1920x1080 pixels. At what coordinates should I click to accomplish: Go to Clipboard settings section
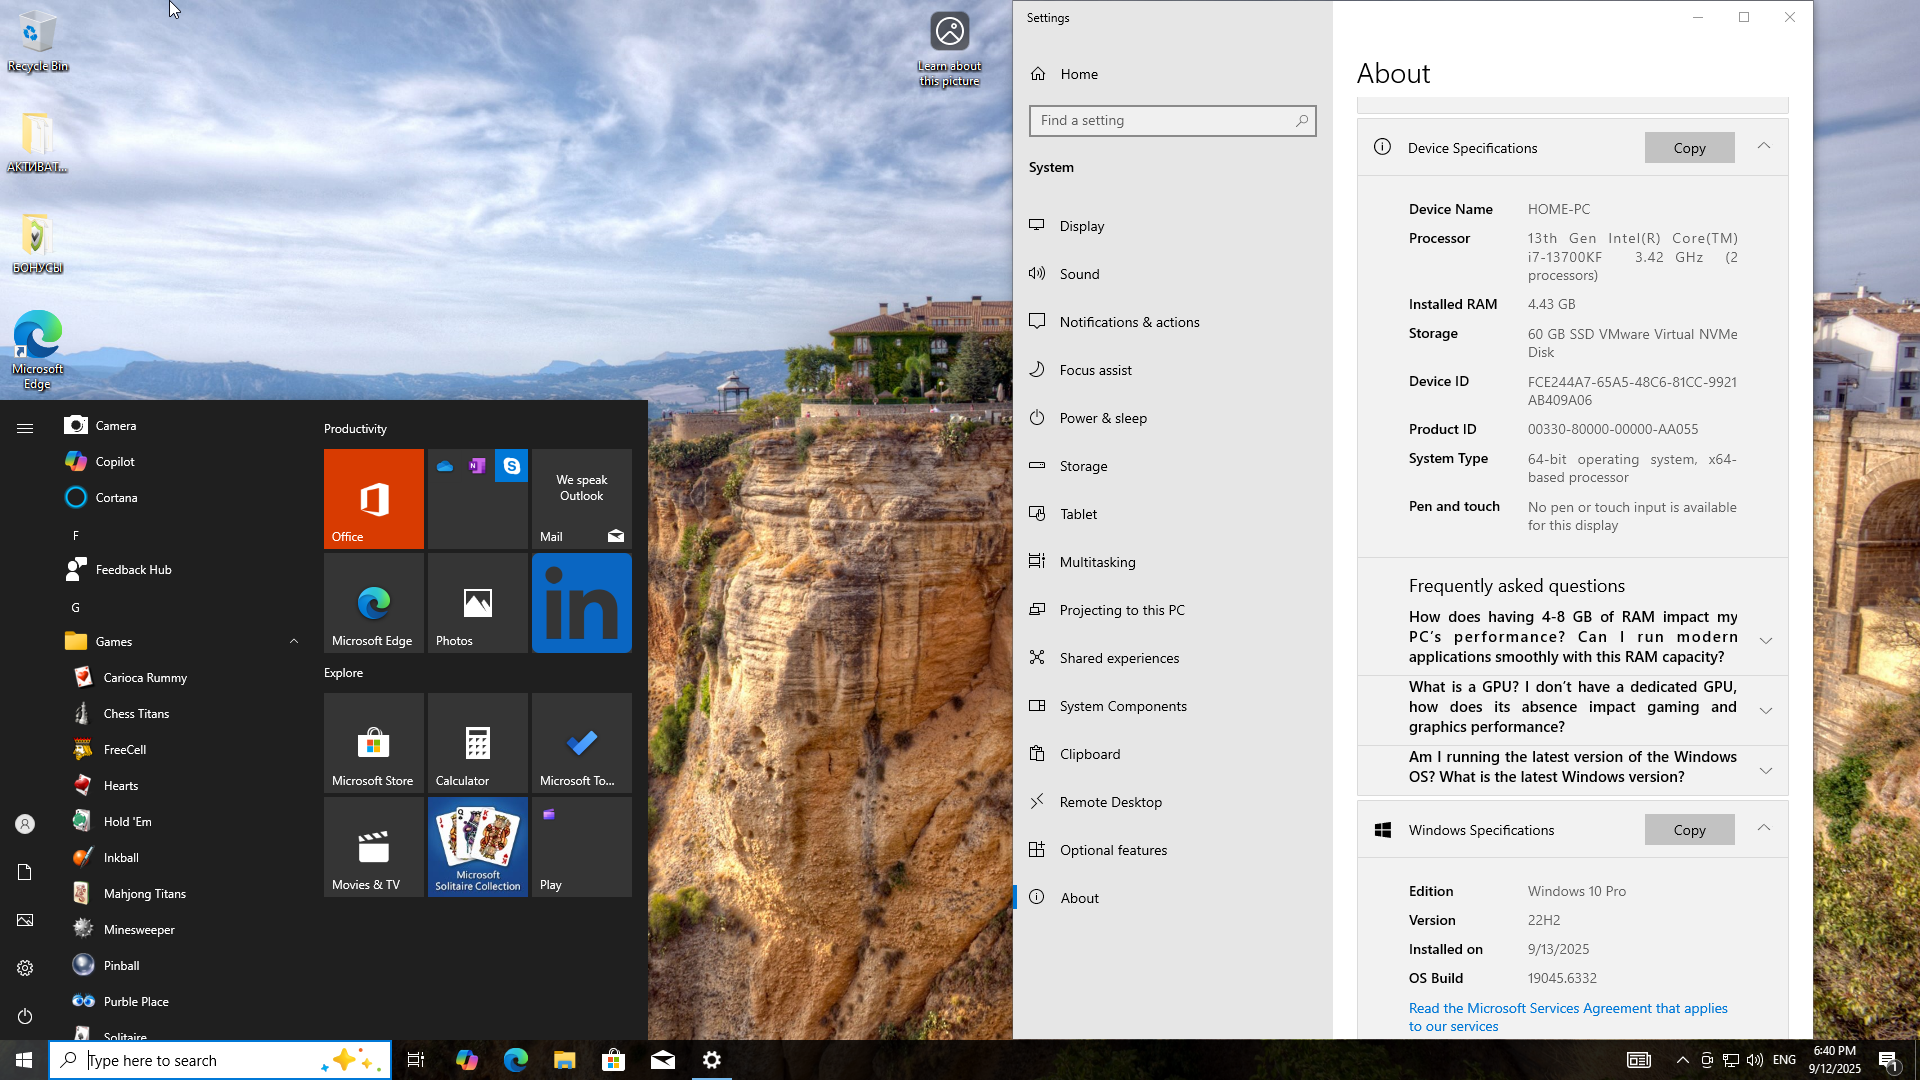(1089, 754)
